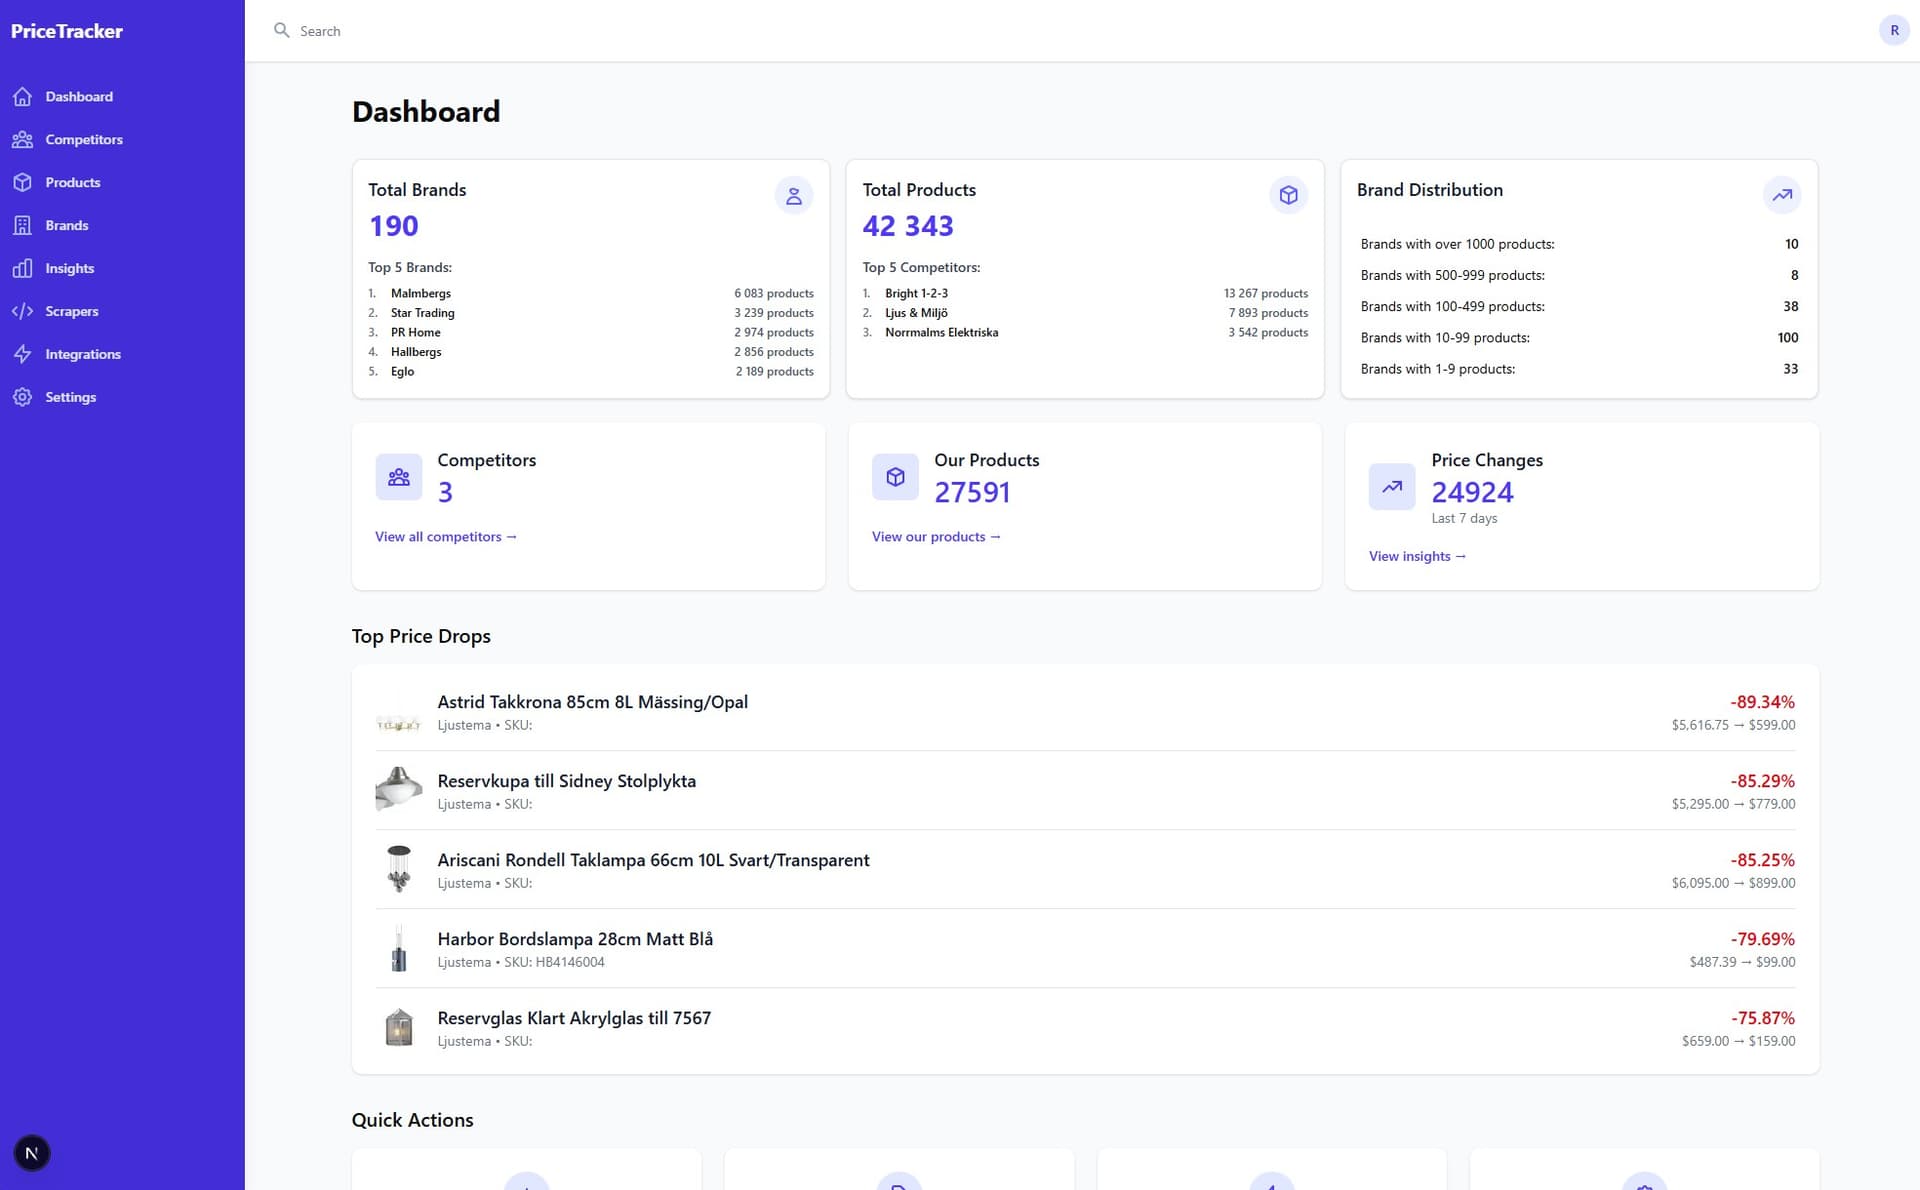Click the Scrapers code brackets icon

pyautogui.click(x=22, y=312)
